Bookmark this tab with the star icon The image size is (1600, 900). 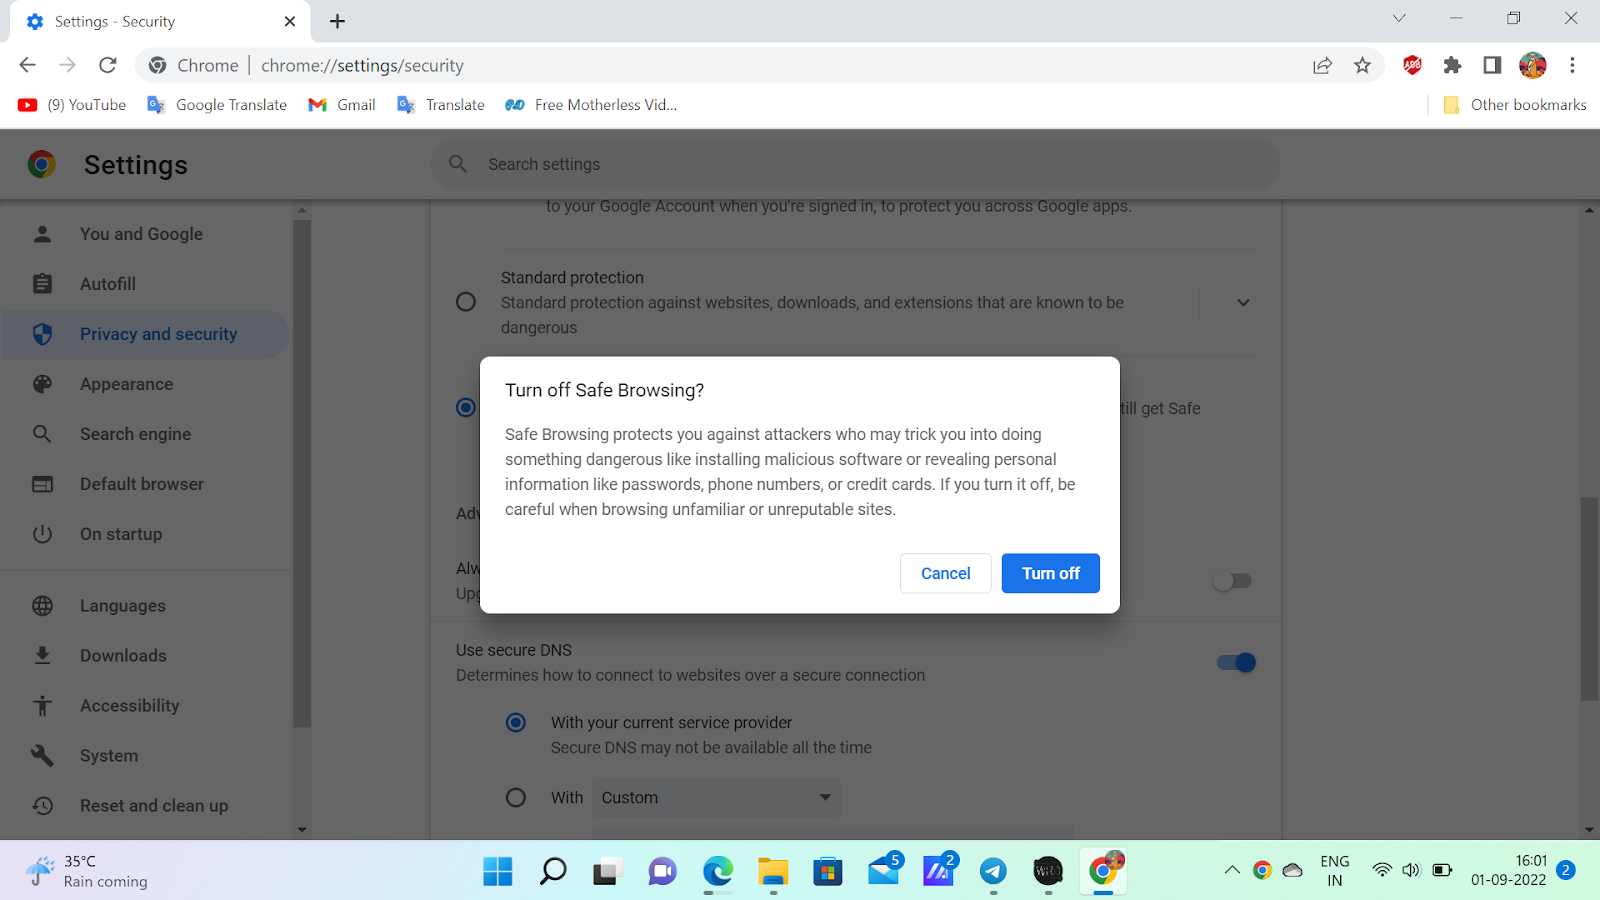pos(1362,65)
